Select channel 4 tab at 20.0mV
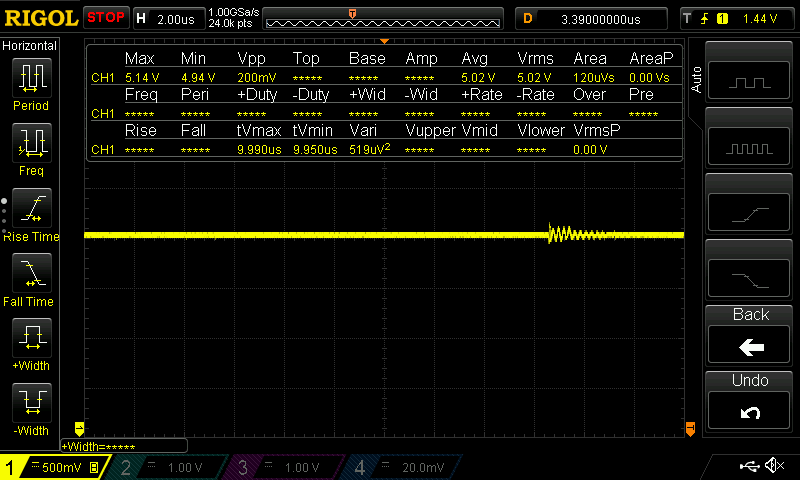 pyautogui.click(x=402, y=467)
